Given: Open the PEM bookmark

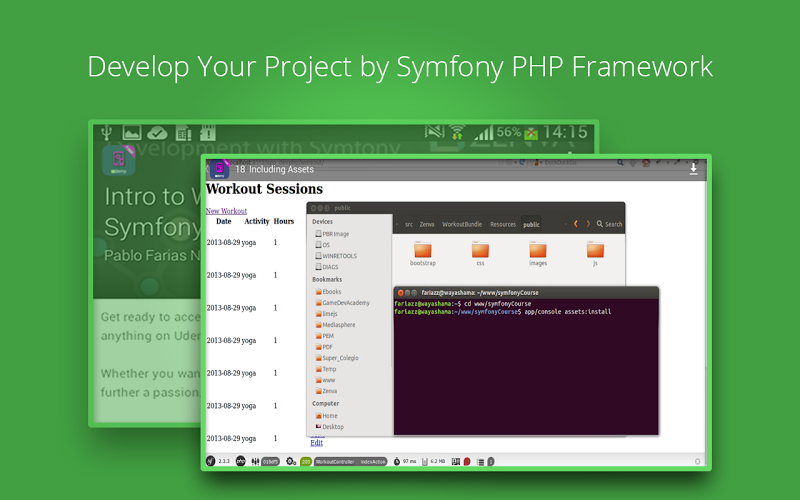Looking at the screenshot, I should 324,336.
